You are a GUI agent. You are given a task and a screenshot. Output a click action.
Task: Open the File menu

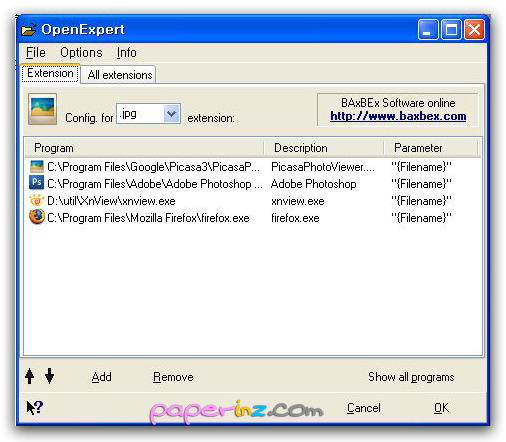point(36,53)
